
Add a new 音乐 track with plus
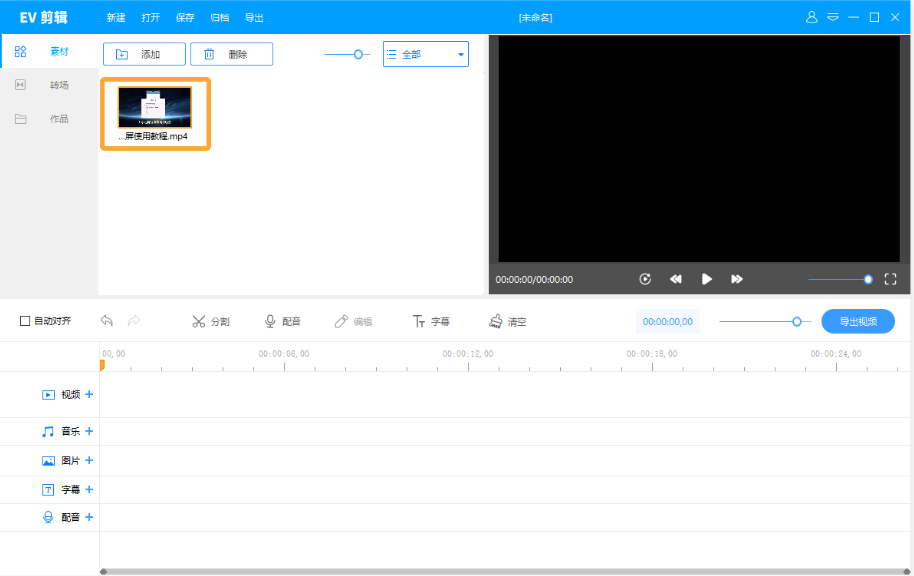pos(89,432)
